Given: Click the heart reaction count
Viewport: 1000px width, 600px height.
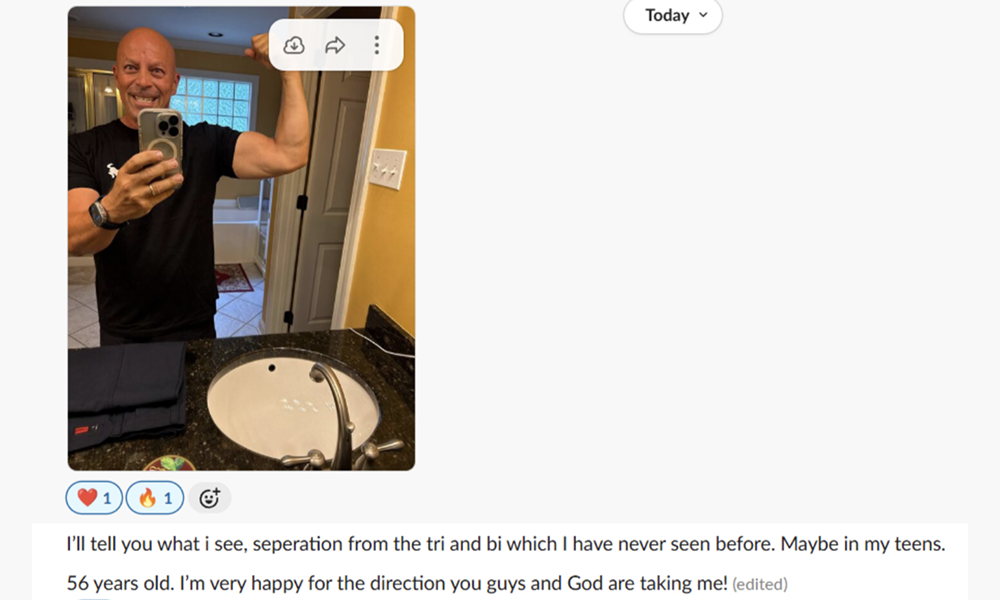Looking at the screenshot, I should point(107,498).
